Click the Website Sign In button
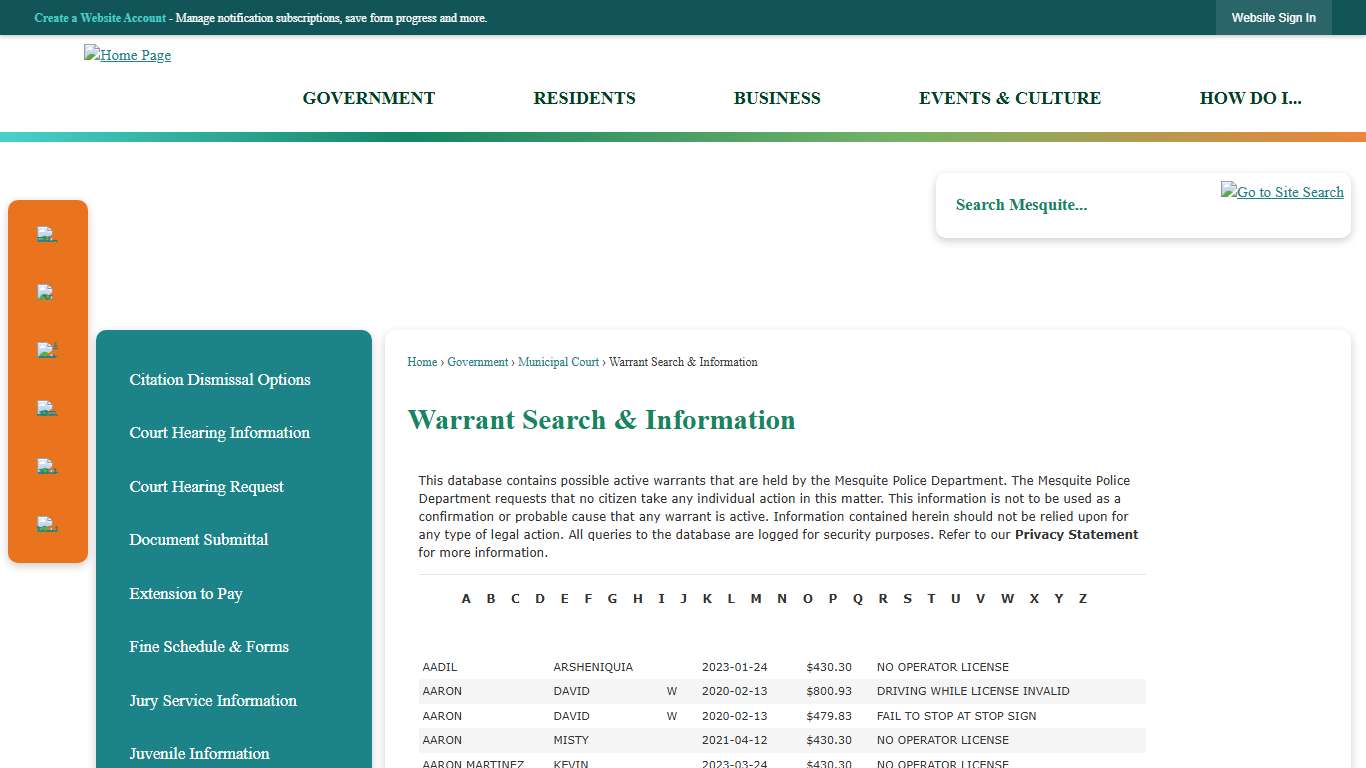Image resolution: width=1366 pixels, height=768 pixels. click(x=1273, y=17)
